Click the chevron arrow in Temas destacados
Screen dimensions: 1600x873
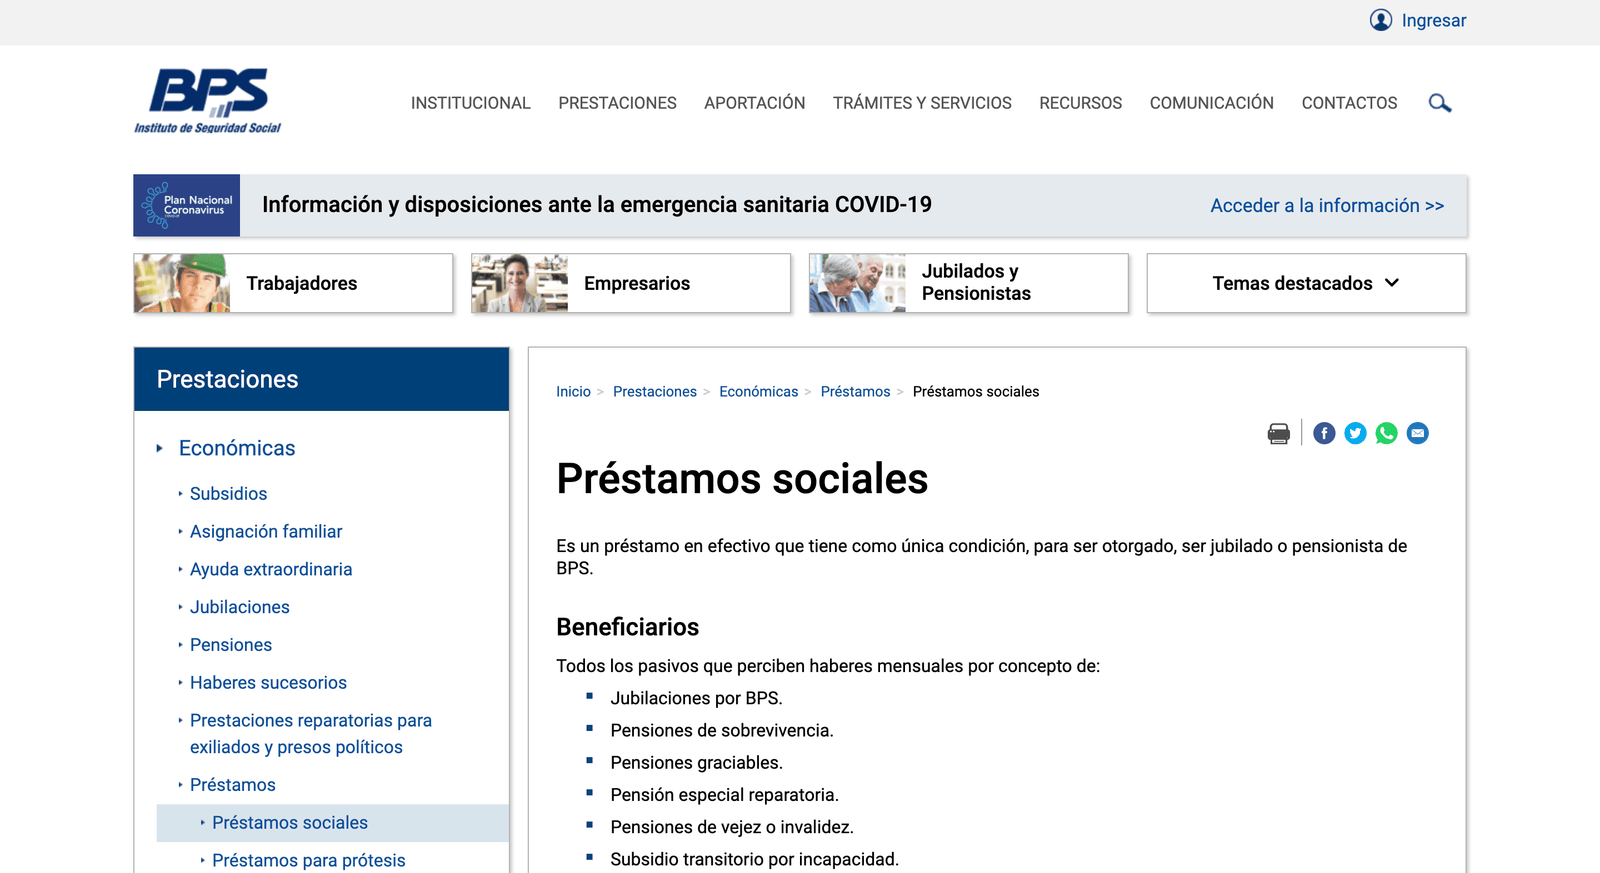(1392, 283)
